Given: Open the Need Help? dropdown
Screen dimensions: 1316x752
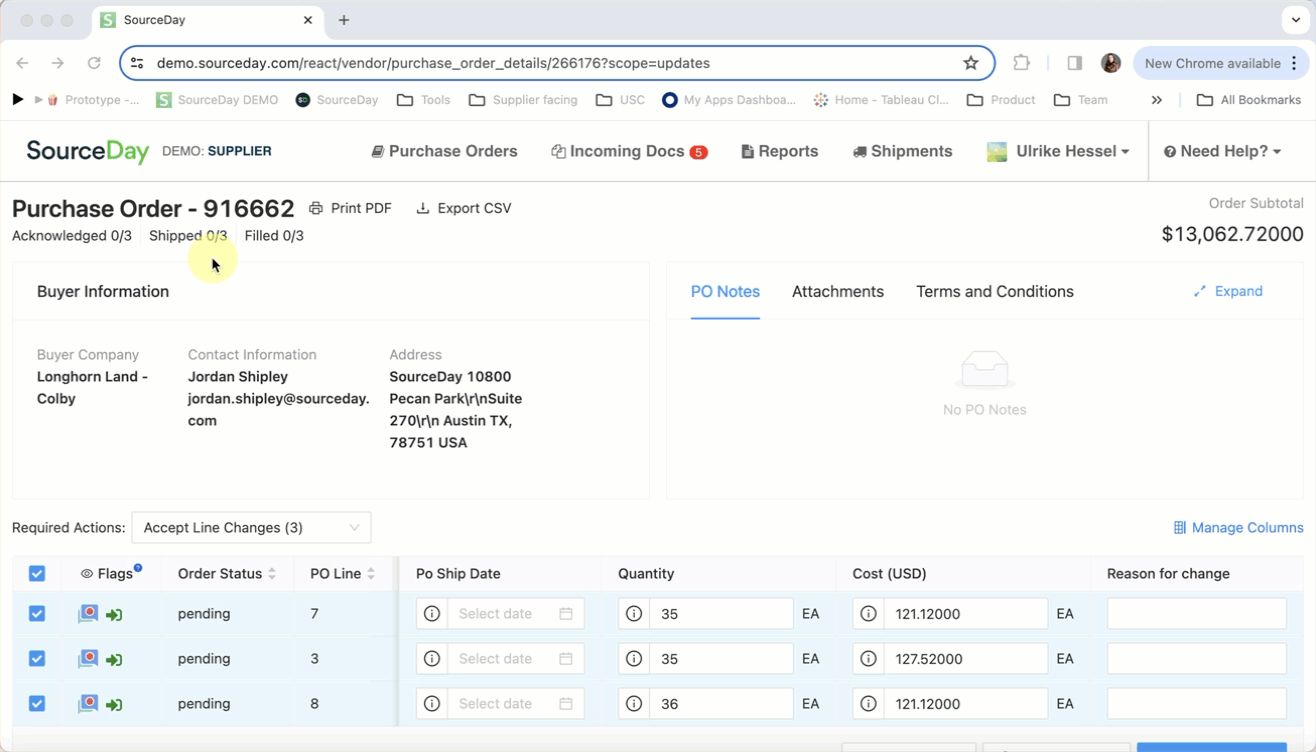Looking at the screenshot, I should click(1222, 151).
